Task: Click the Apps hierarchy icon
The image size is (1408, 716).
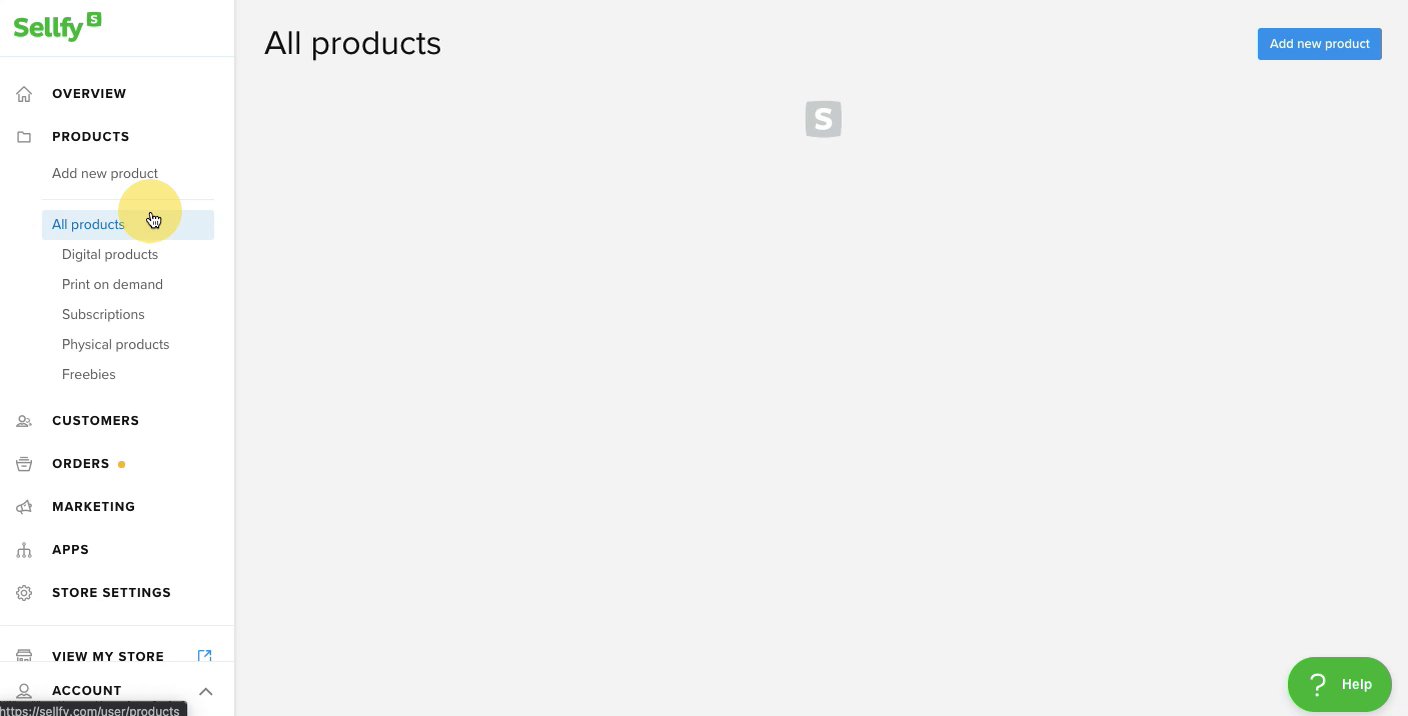Action: [x=24, y=550]
